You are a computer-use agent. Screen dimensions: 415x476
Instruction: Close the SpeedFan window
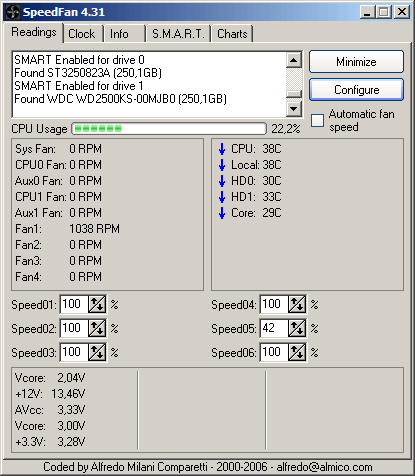click(402, 12)
